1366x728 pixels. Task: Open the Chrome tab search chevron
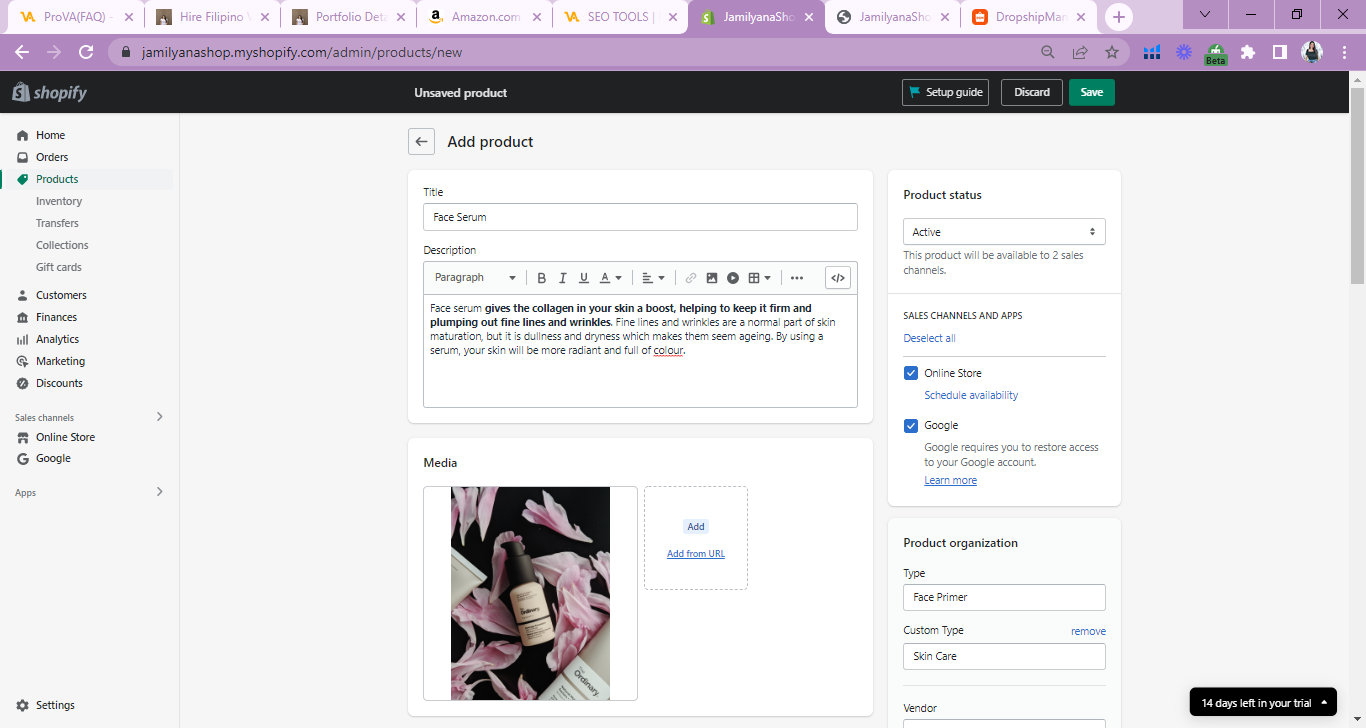coord(1205,14)
